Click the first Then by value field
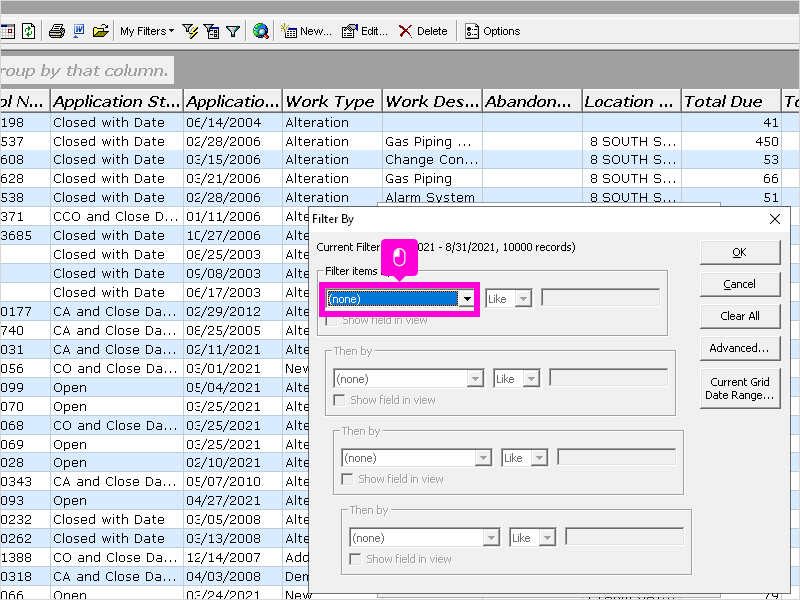The width and height of the screenshot is (800, 600). click(609, 378)
